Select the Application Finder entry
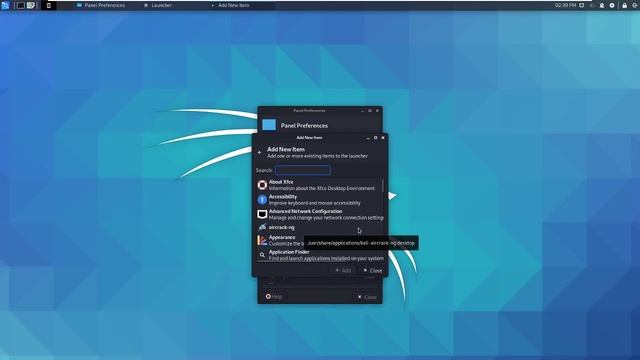640x360 pixels. coord(320,255)
